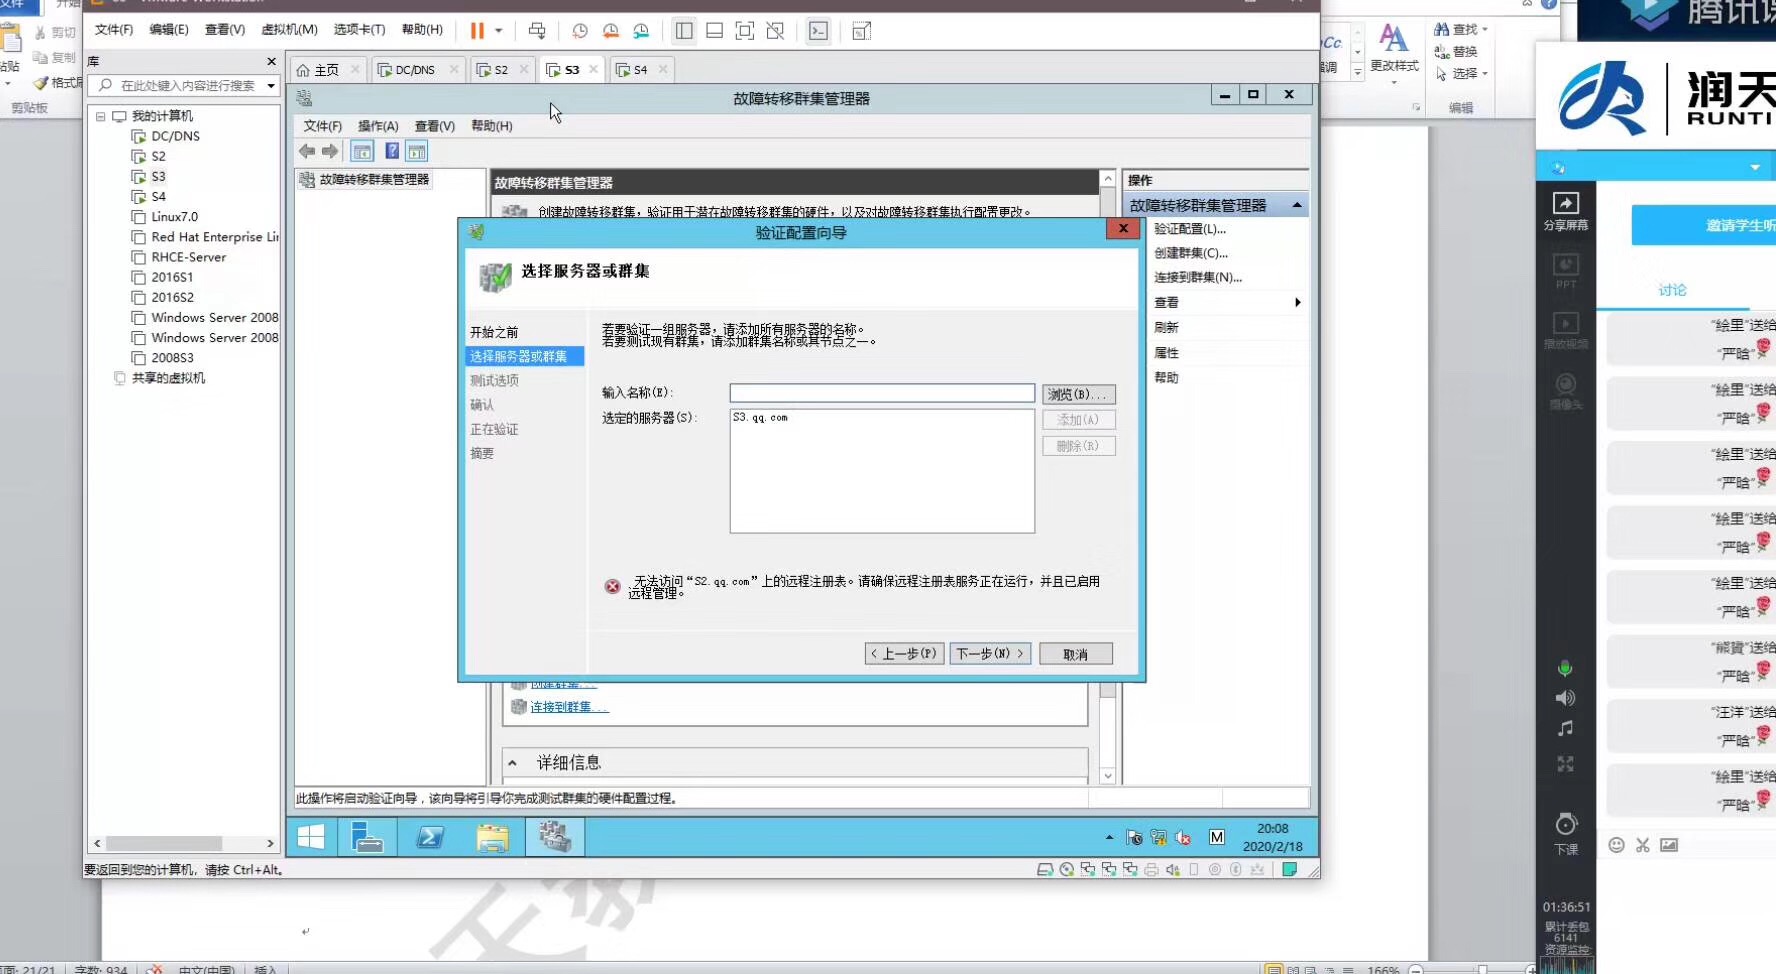Click the VMware pause virtual machine icon
Image resolution: width=1776 pixels, height=974 pixels.
click(x=477, y=31)
